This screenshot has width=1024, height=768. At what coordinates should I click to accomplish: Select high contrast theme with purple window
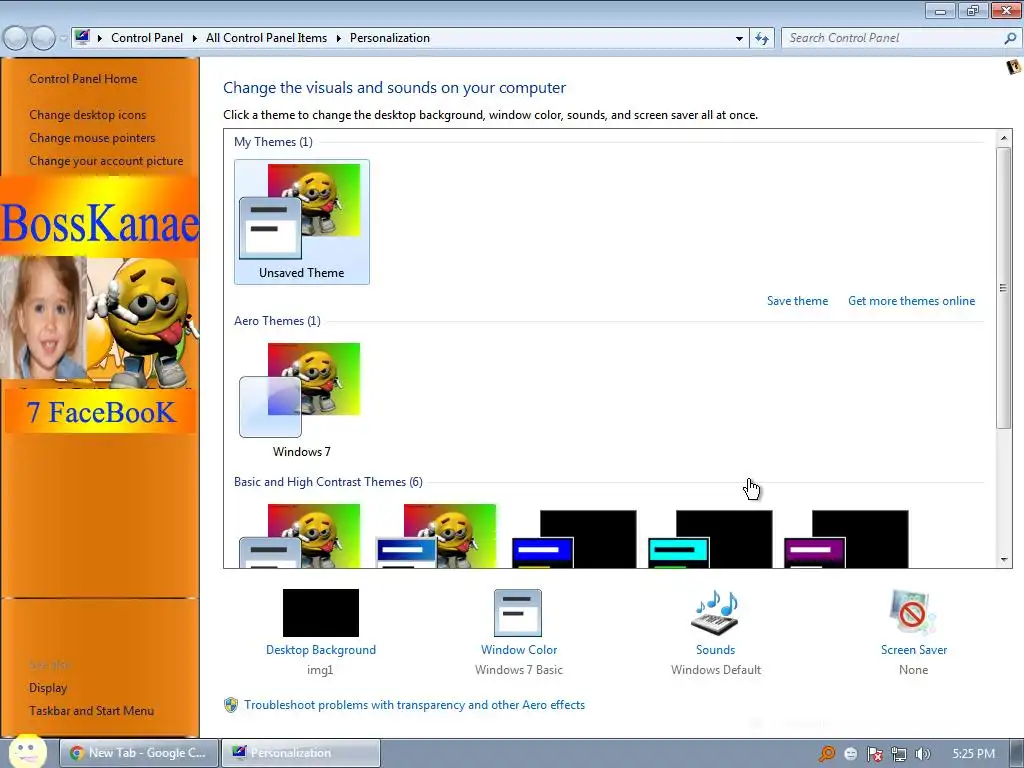click(846, 539)
